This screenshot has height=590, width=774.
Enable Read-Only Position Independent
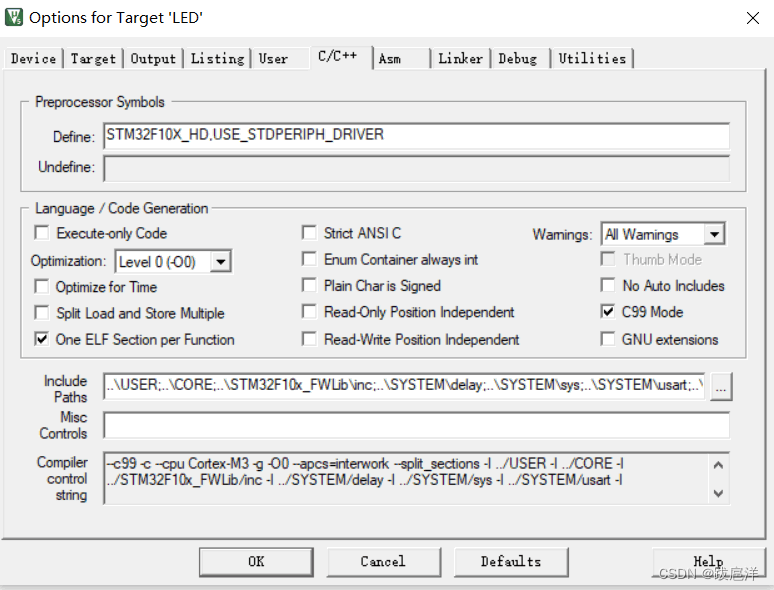tap(309, 312)
